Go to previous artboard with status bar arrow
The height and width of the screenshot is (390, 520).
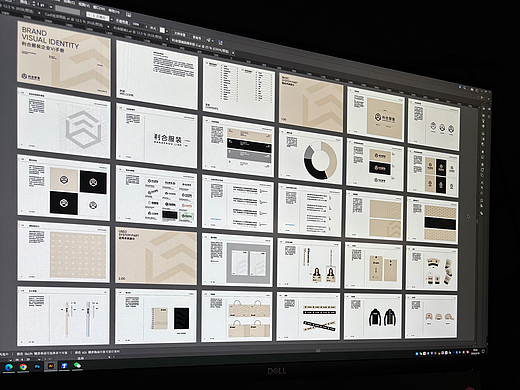(x=22, y=360)
